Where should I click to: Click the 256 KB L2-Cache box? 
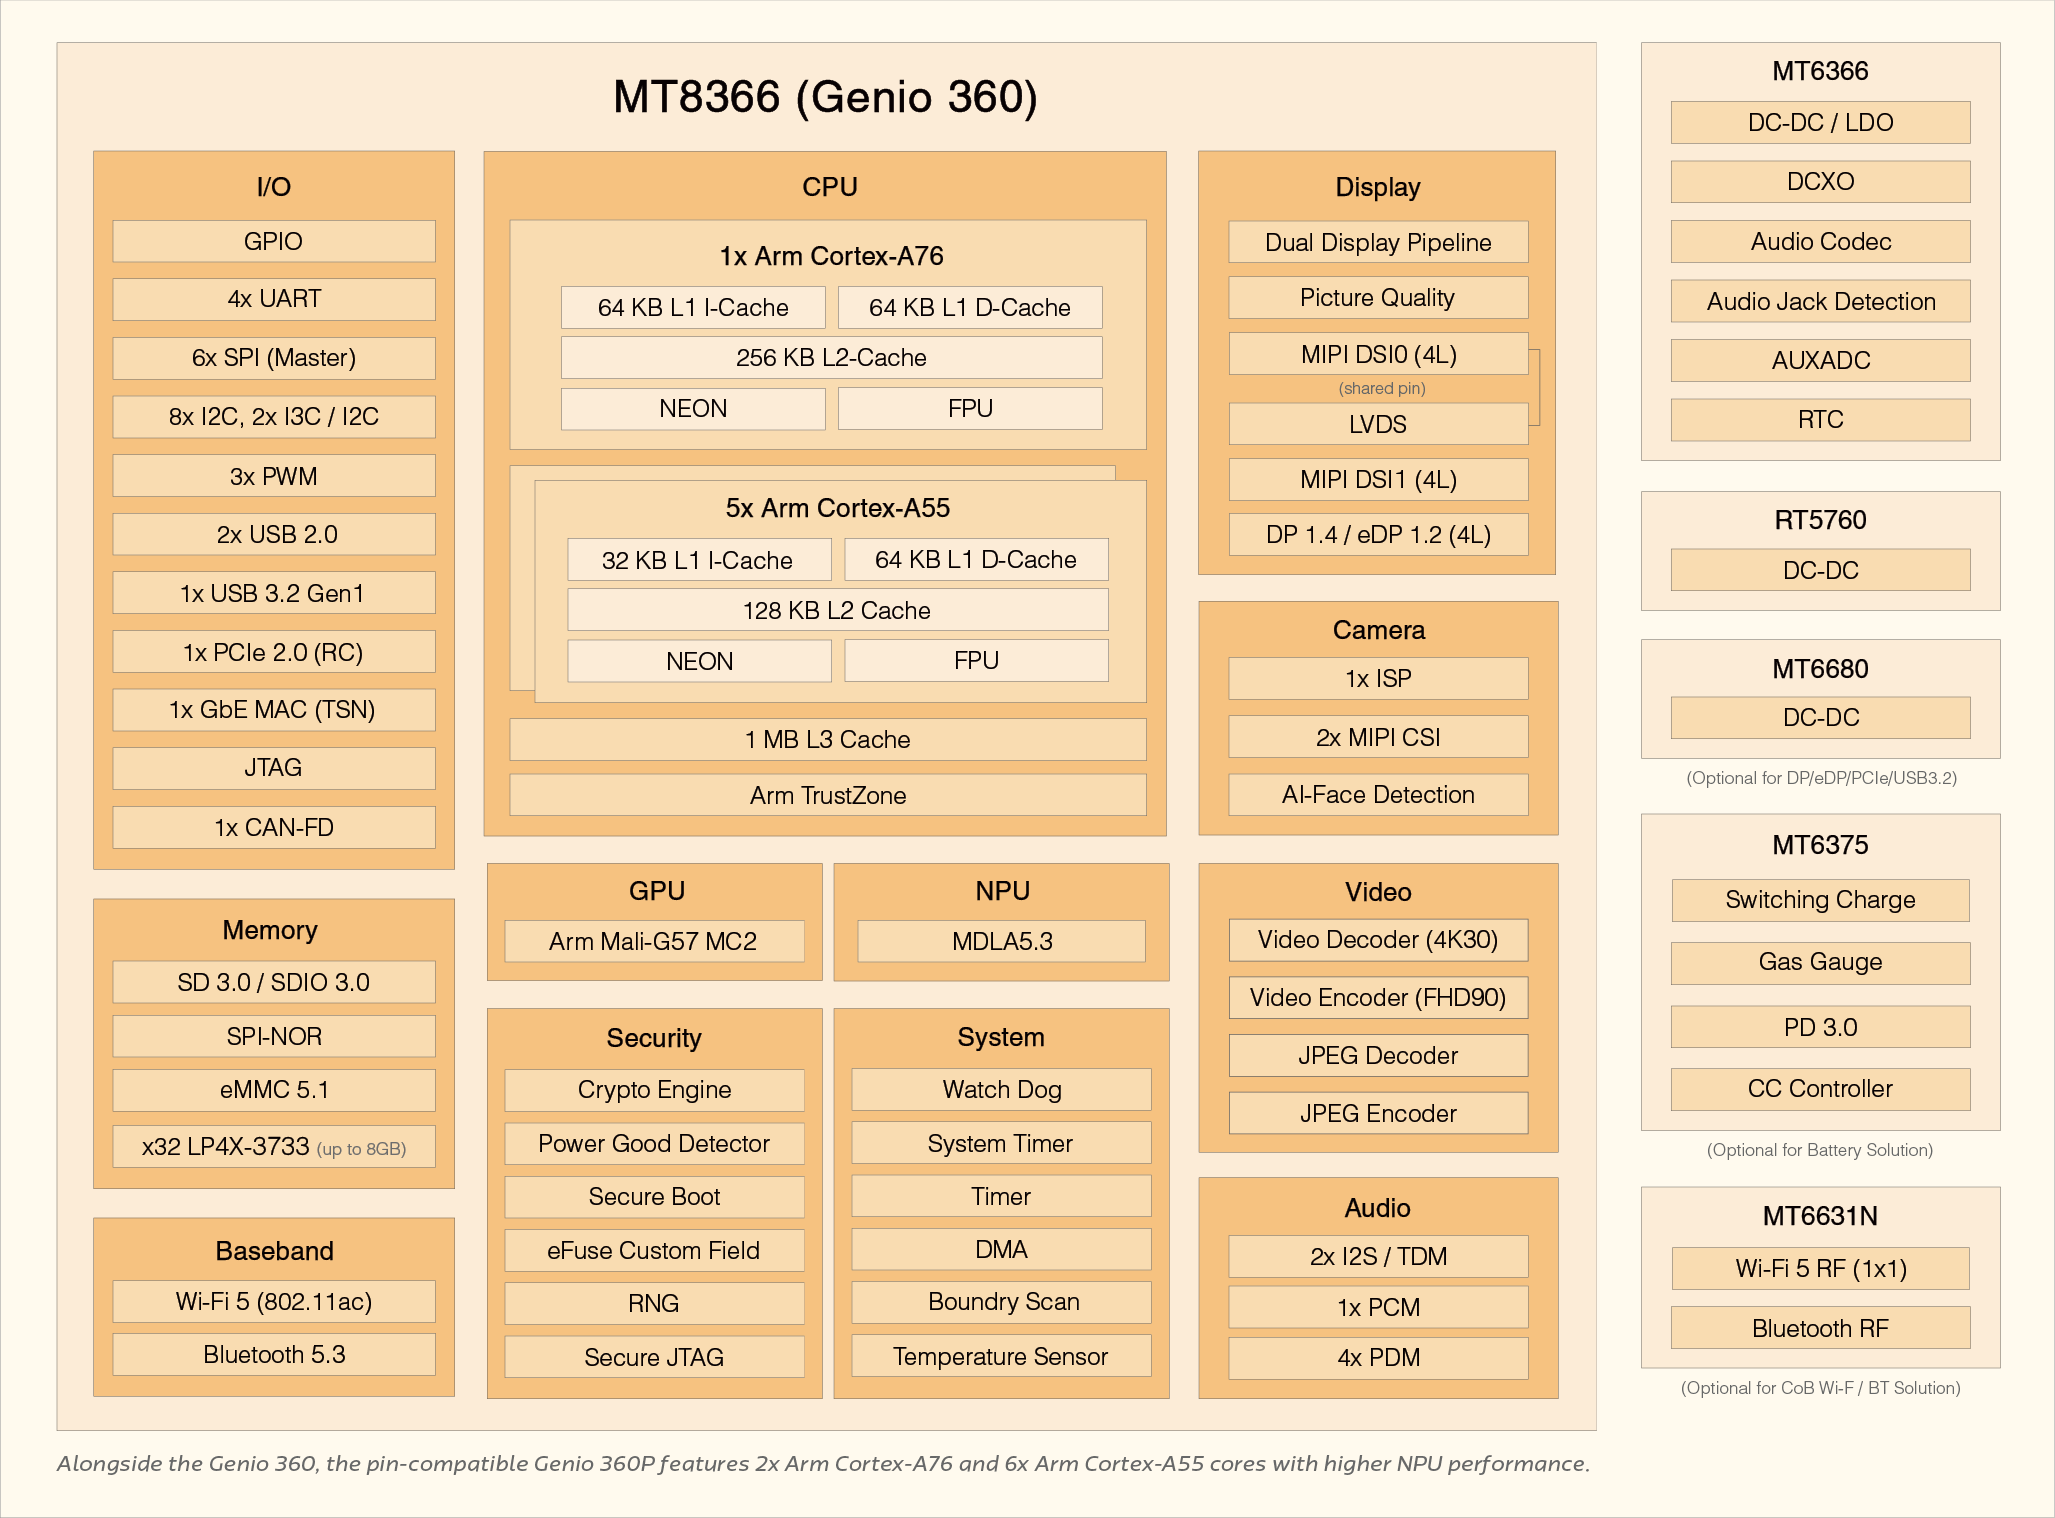tap(831, 357)
